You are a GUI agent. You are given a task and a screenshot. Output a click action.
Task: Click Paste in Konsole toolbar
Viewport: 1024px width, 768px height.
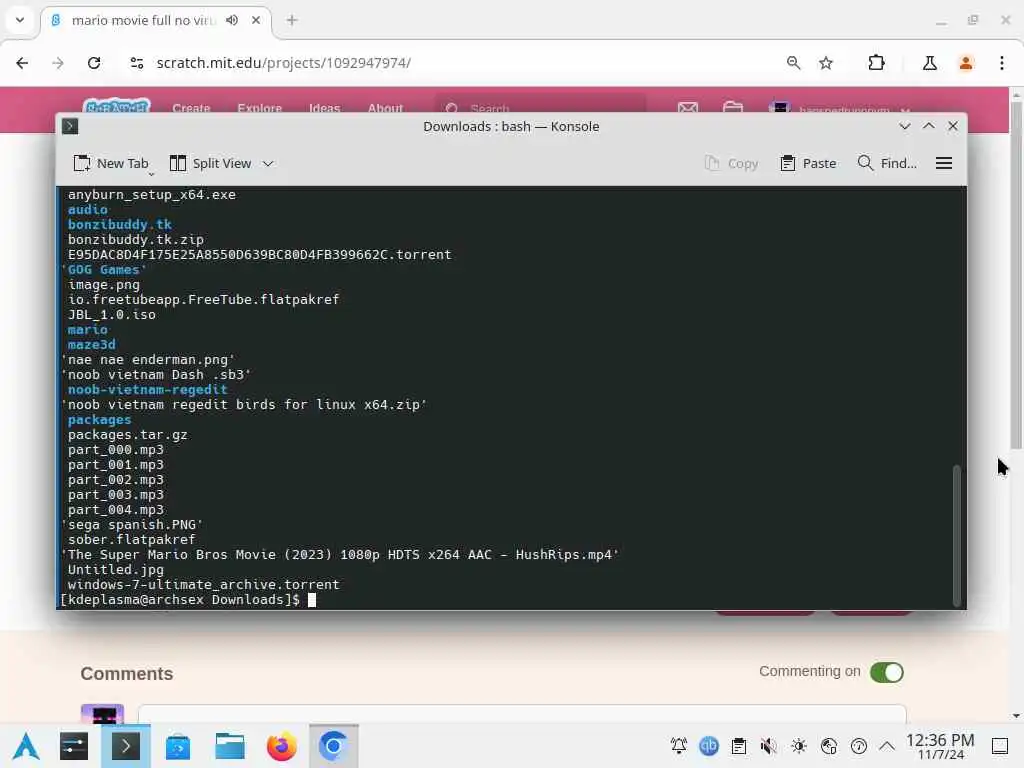[x=808, y=163]
